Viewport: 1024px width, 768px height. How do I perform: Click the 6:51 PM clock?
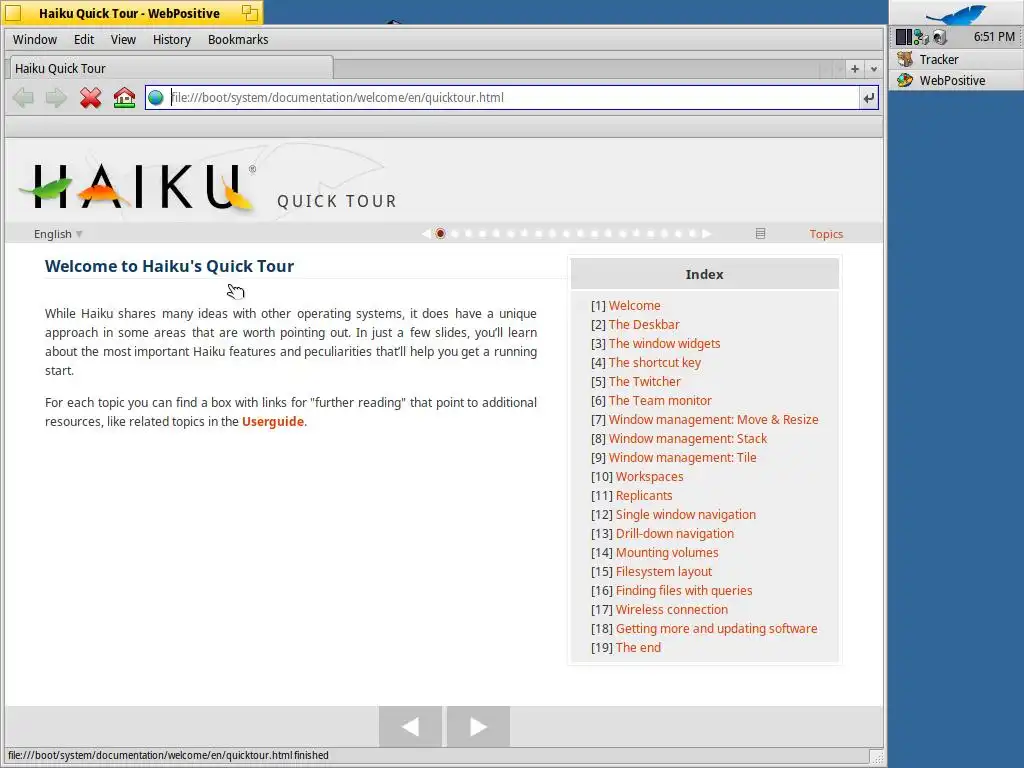tap(993, 37)
